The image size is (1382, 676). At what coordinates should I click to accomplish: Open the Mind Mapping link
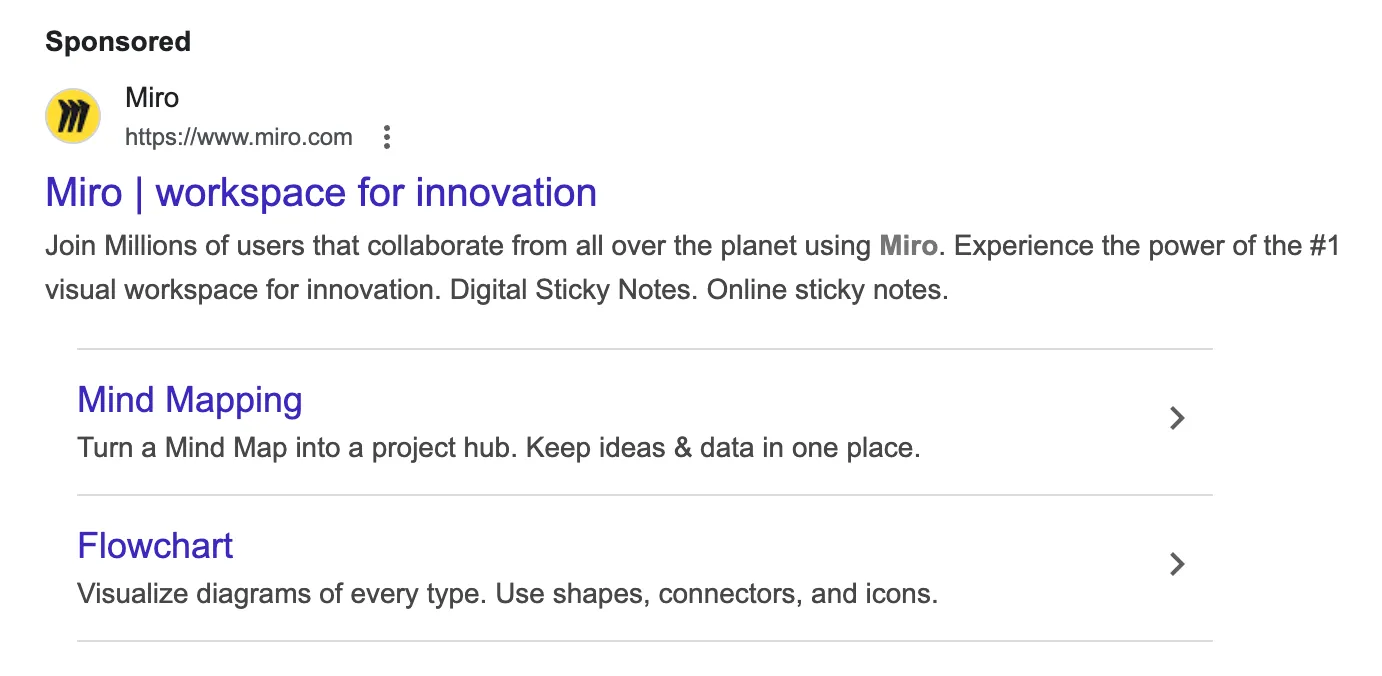tap(190, 399)
